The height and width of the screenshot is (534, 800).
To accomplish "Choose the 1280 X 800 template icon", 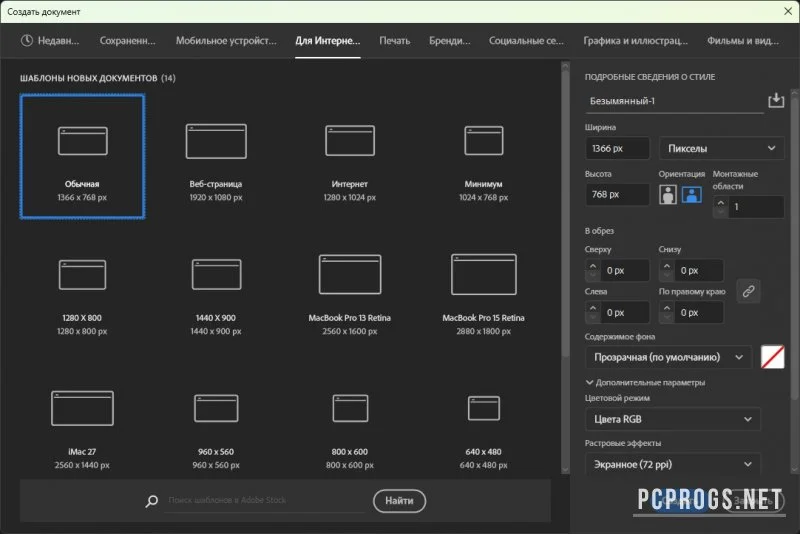I will [x=82, y=274].
